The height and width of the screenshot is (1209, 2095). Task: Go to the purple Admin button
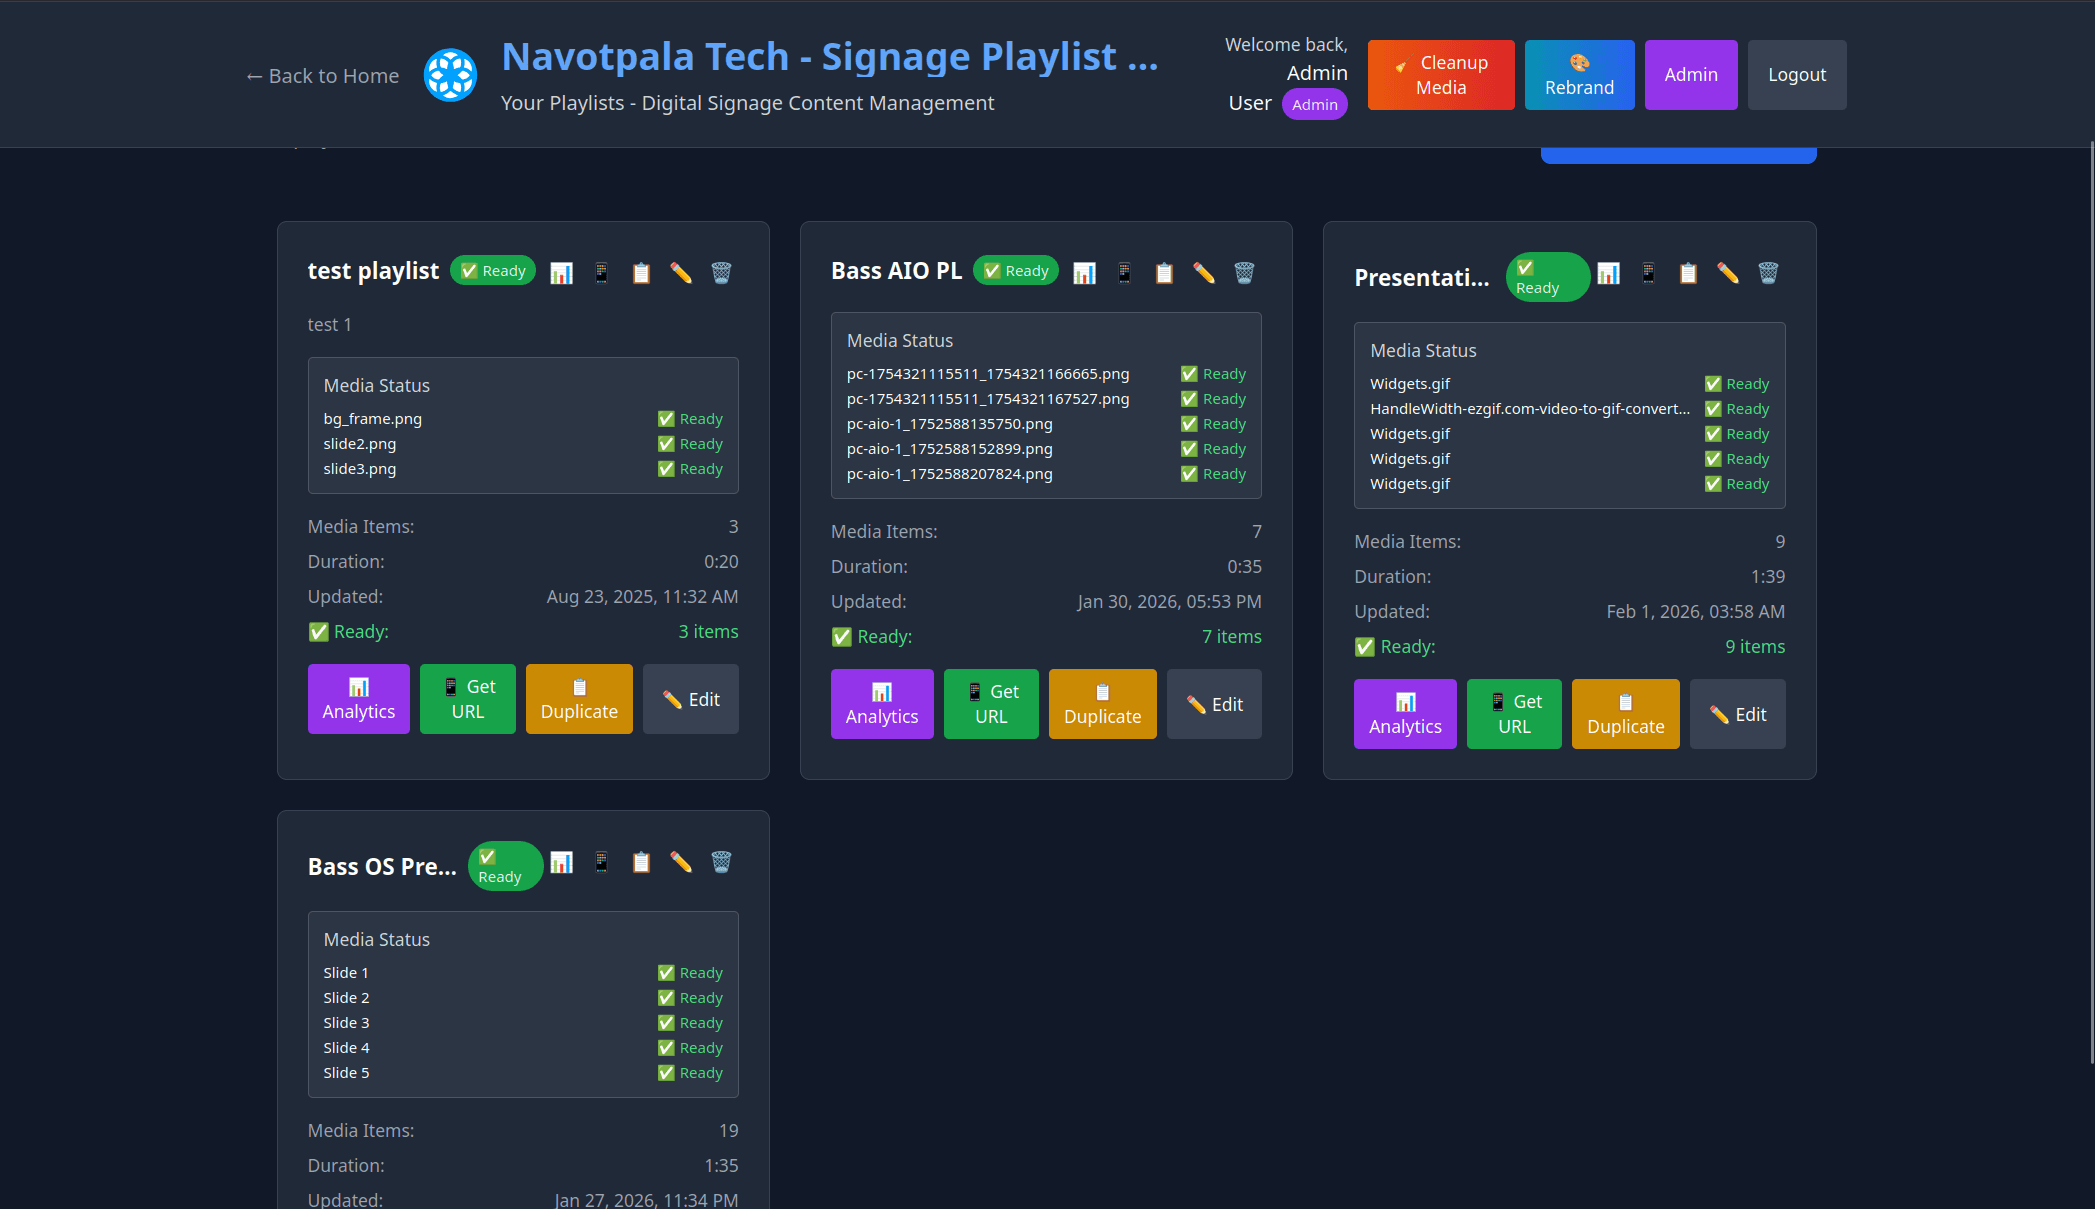tap(1690, 75)
